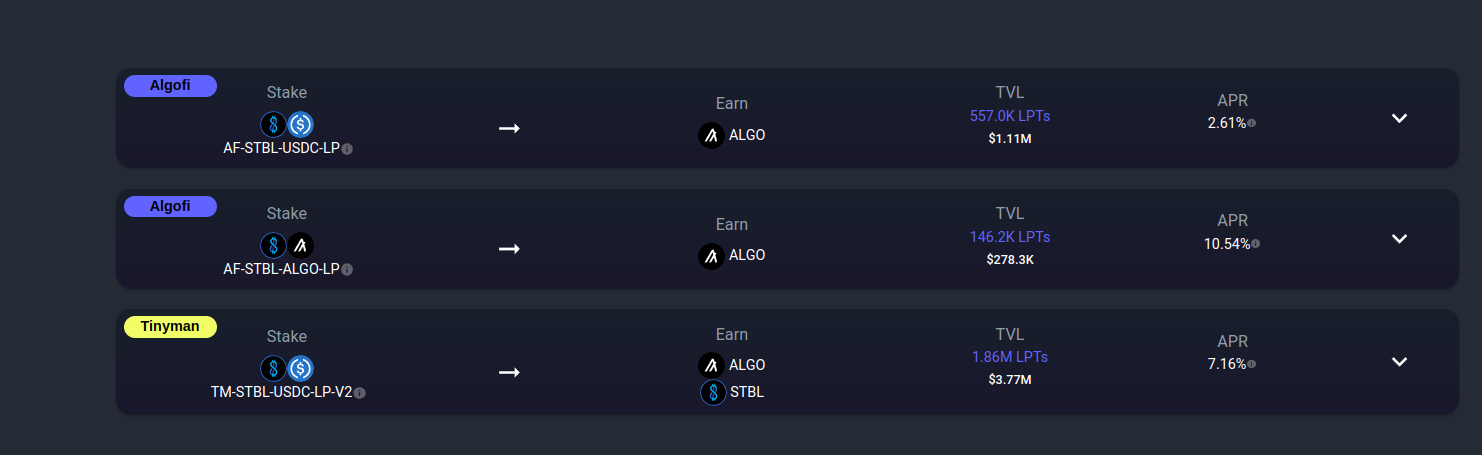
Task: Click the second Algofi badge on STBL-ALGO row
Action: (170, 206)
